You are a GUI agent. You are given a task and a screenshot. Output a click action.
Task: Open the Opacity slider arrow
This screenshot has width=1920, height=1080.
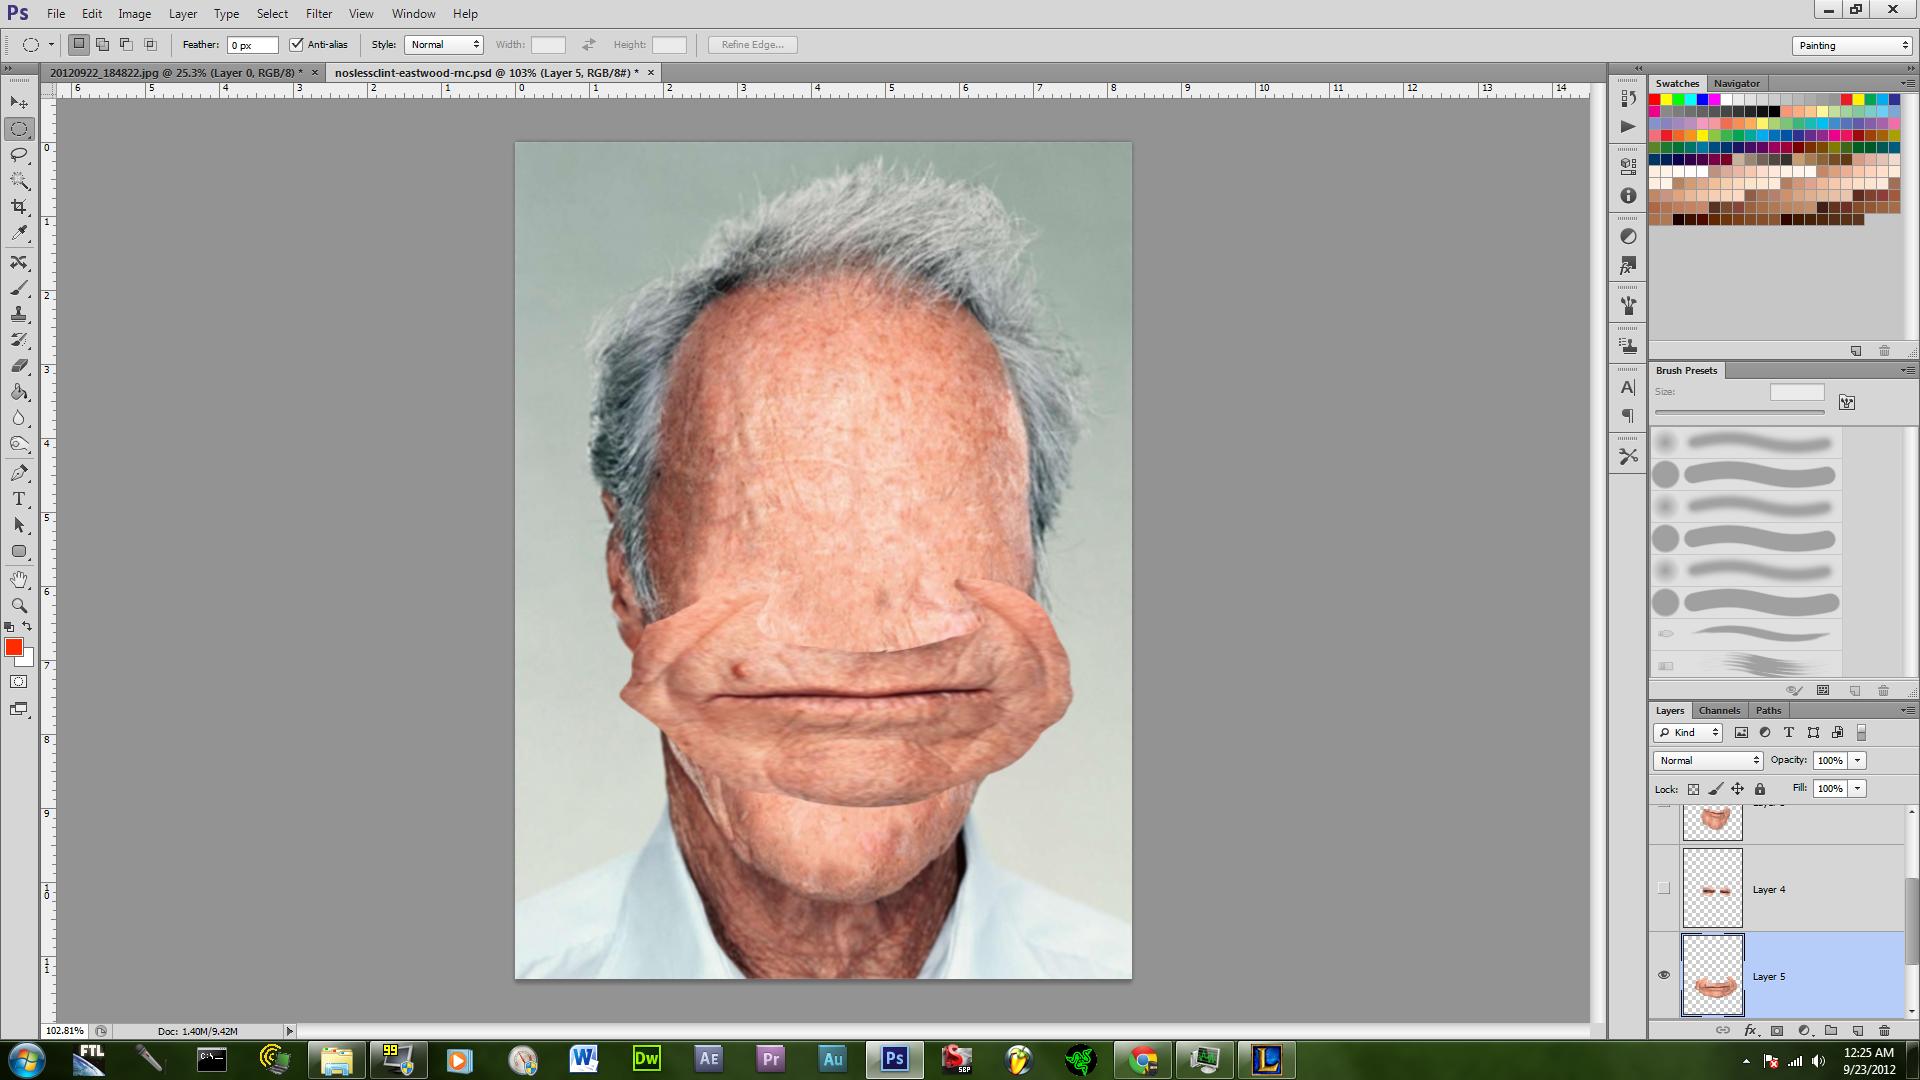coord(1858,761)
